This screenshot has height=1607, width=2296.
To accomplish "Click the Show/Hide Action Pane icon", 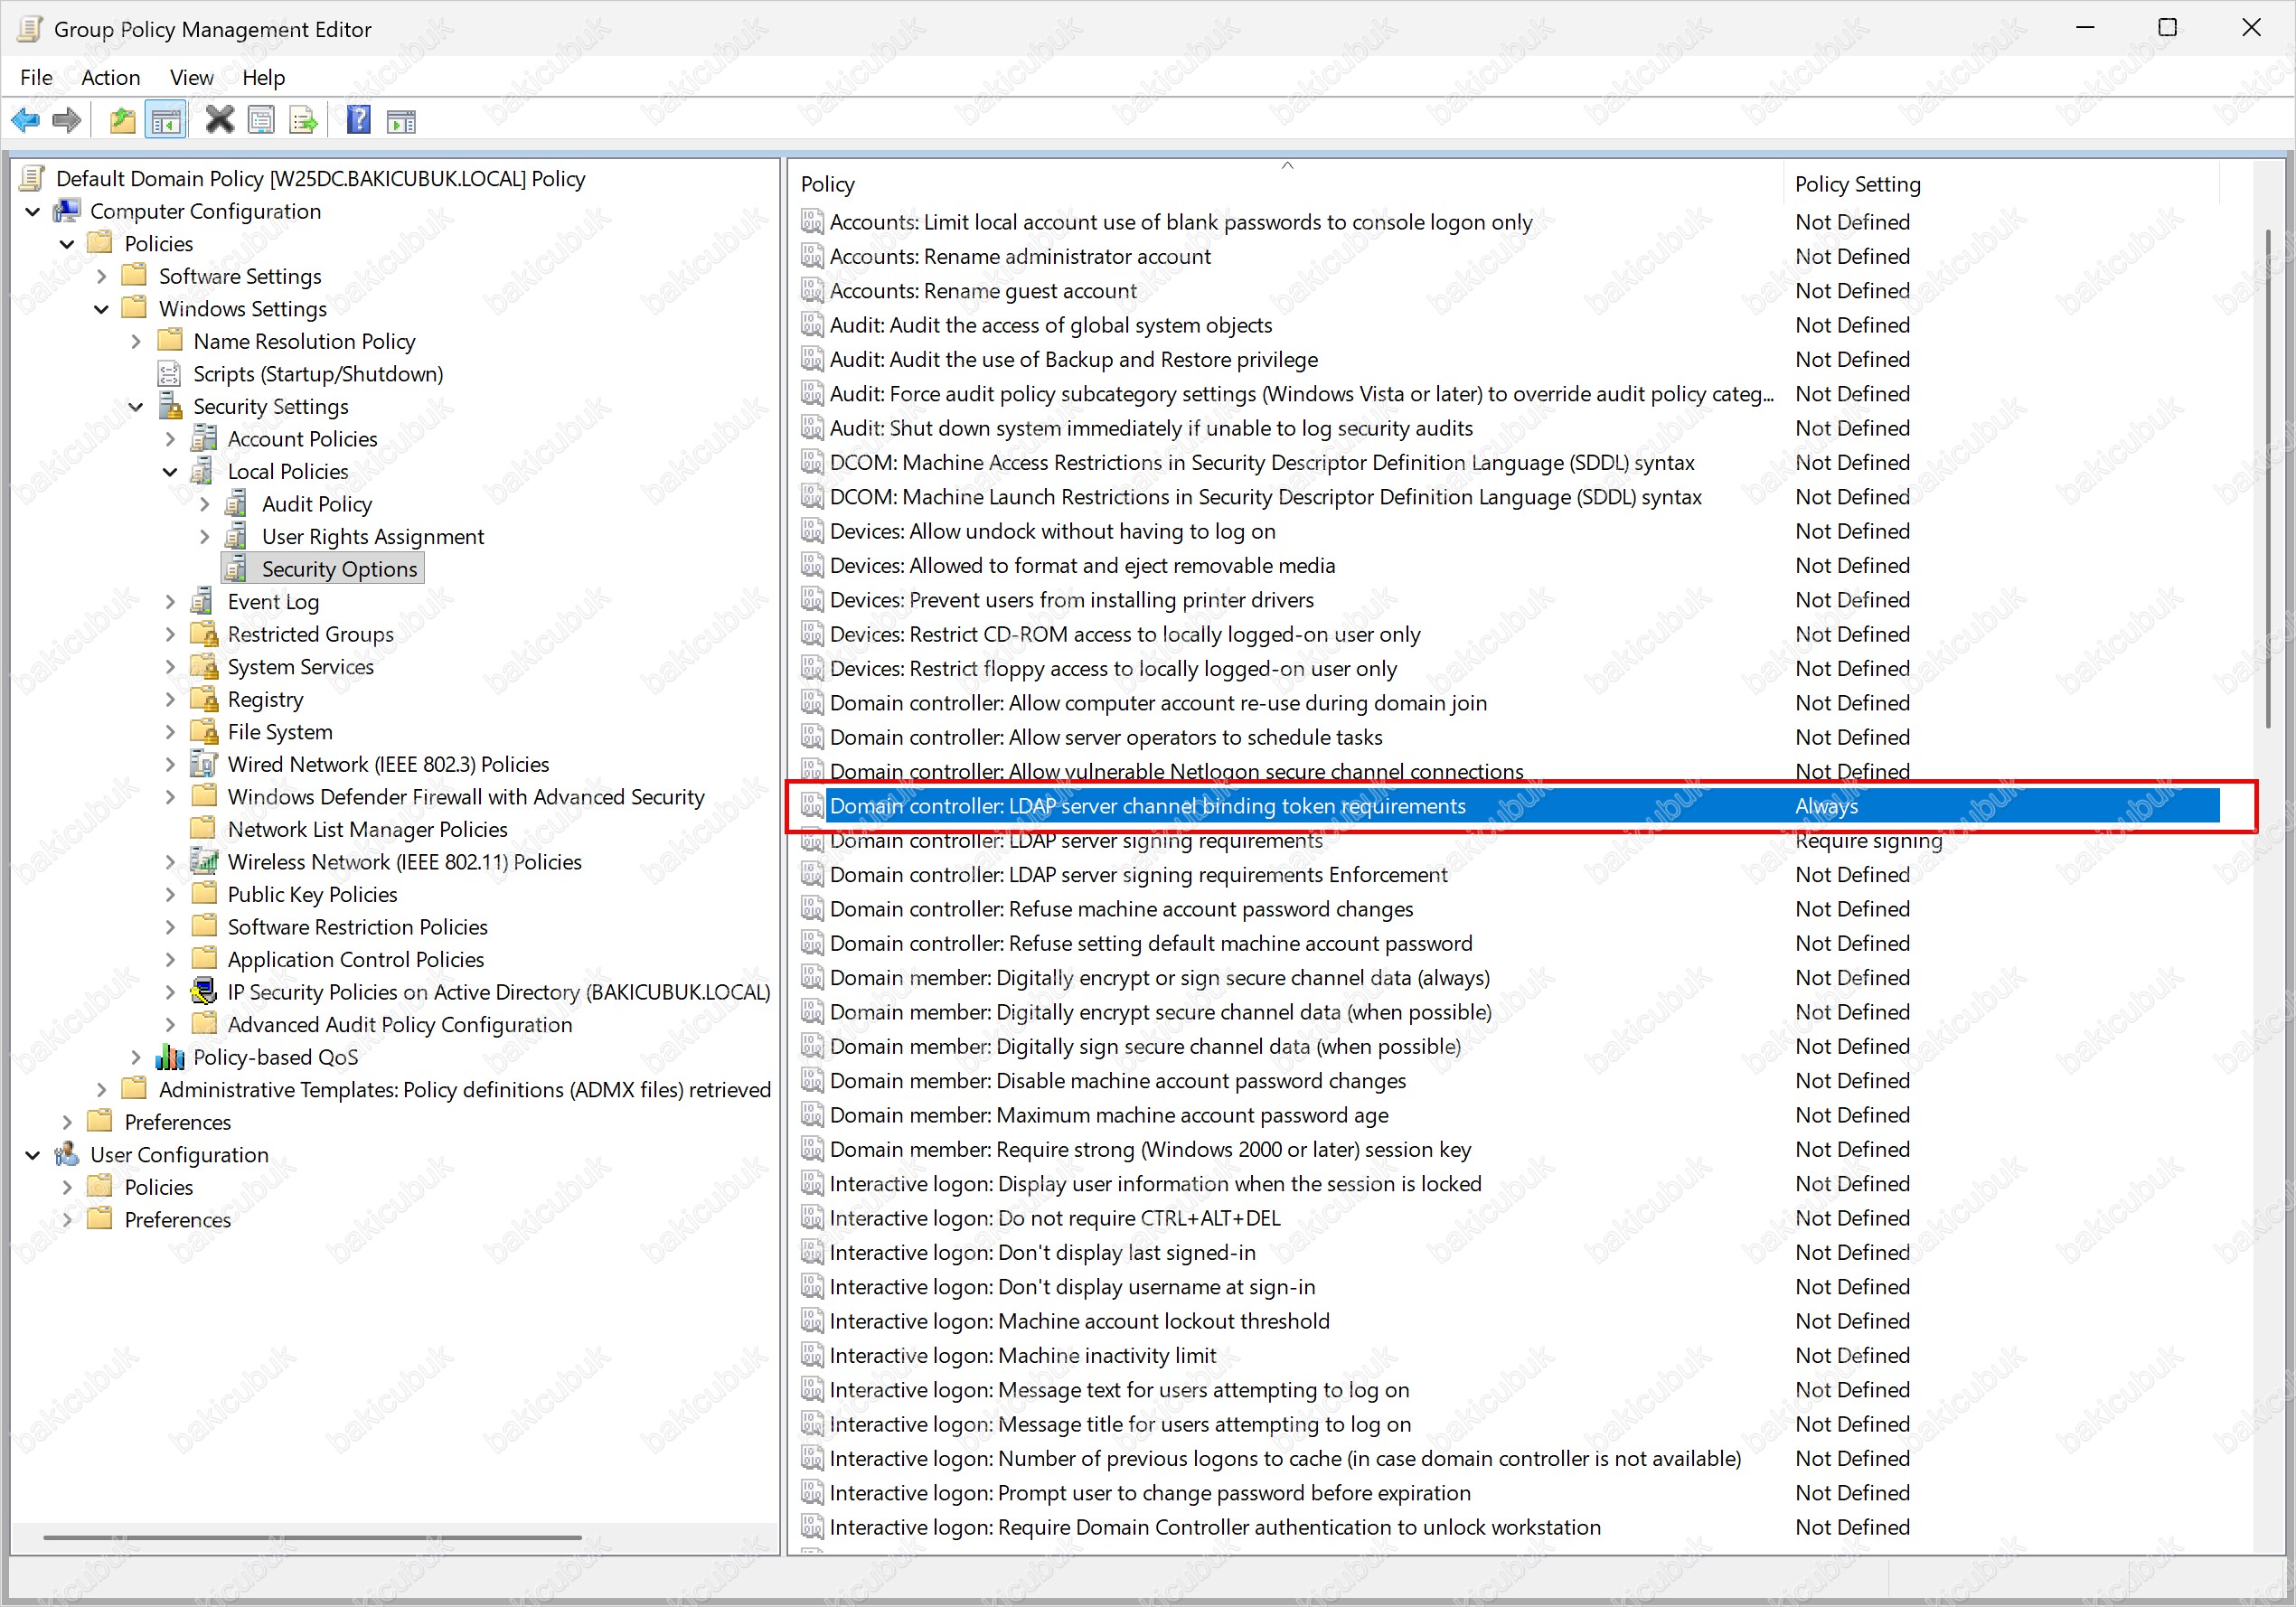I will pyautogui.click(x=401, y=121).
